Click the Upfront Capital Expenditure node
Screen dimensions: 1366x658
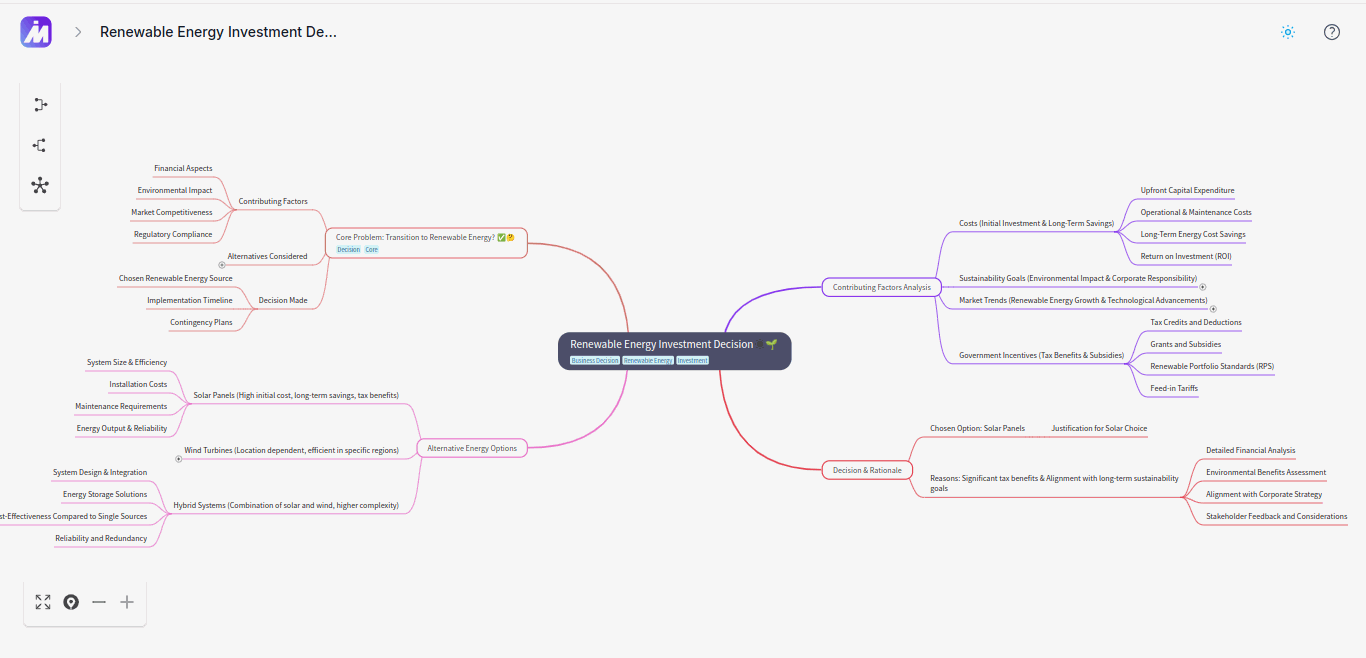tap(1188, 191)
